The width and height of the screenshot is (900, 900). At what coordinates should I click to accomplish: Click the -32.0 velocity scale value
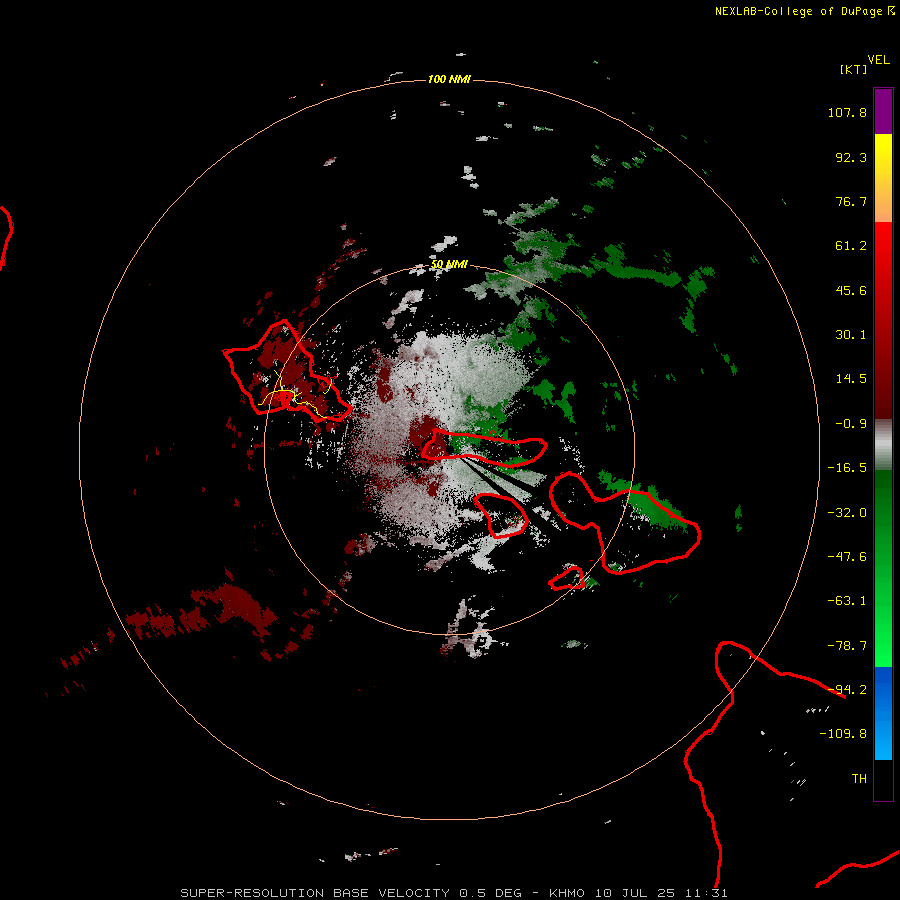tap(847, 513)
